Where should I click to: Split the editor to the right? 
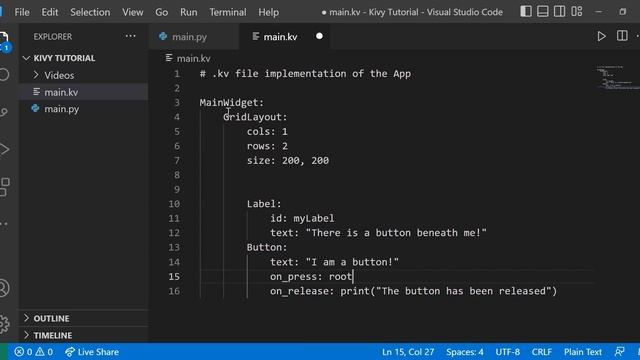click(622, 36)
